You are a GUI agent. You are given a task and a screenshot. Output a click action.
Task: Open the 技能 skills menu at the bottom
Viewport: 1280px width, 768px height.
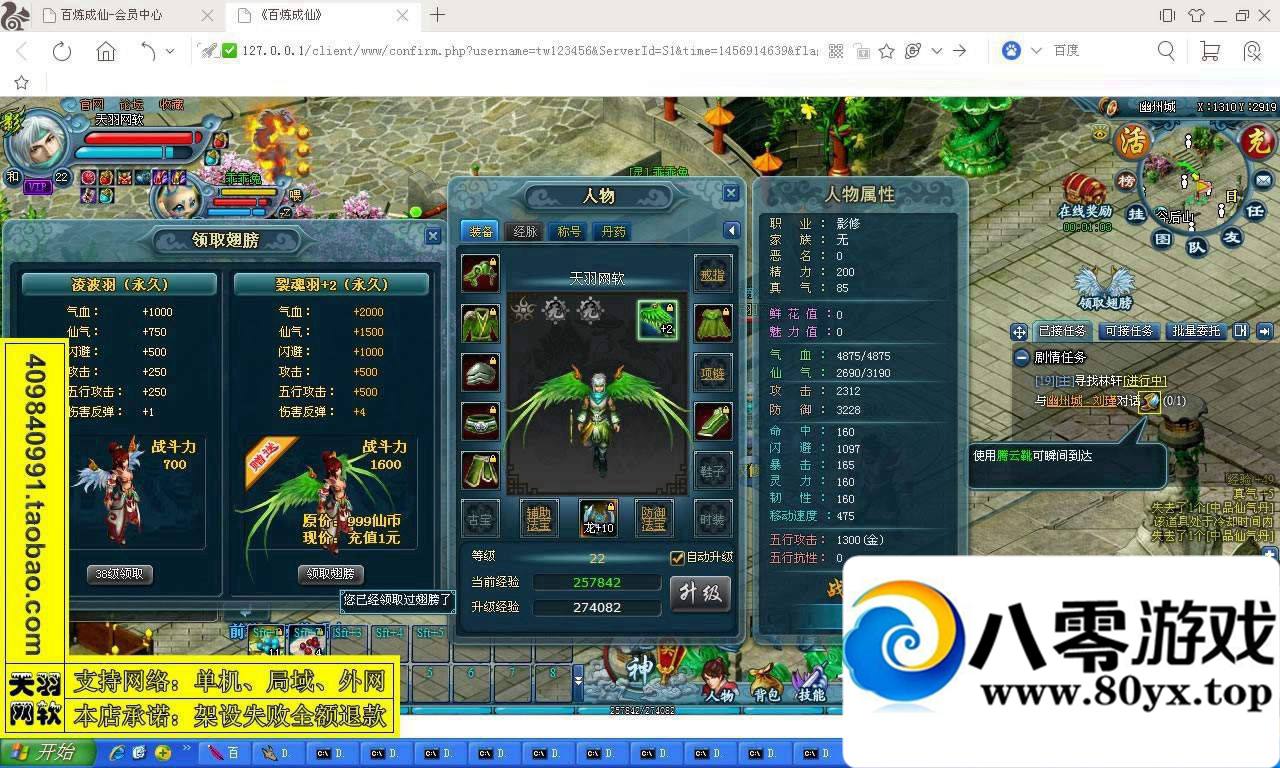pos(810,683)
